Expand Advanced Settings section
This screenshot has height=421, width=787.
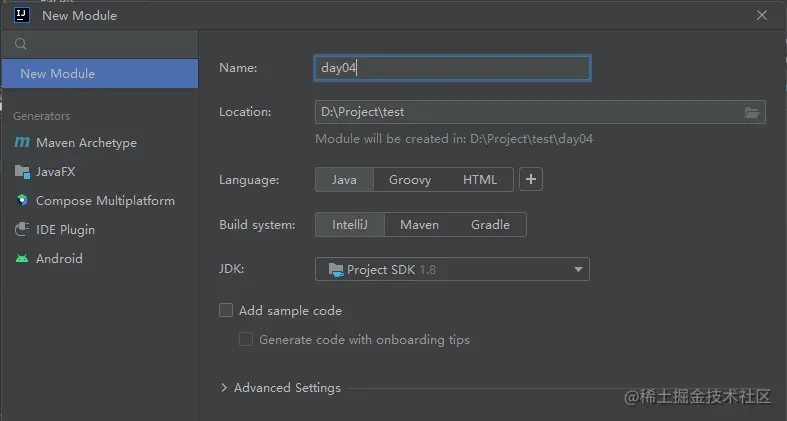pyautogui.click(x=224, y=387)
